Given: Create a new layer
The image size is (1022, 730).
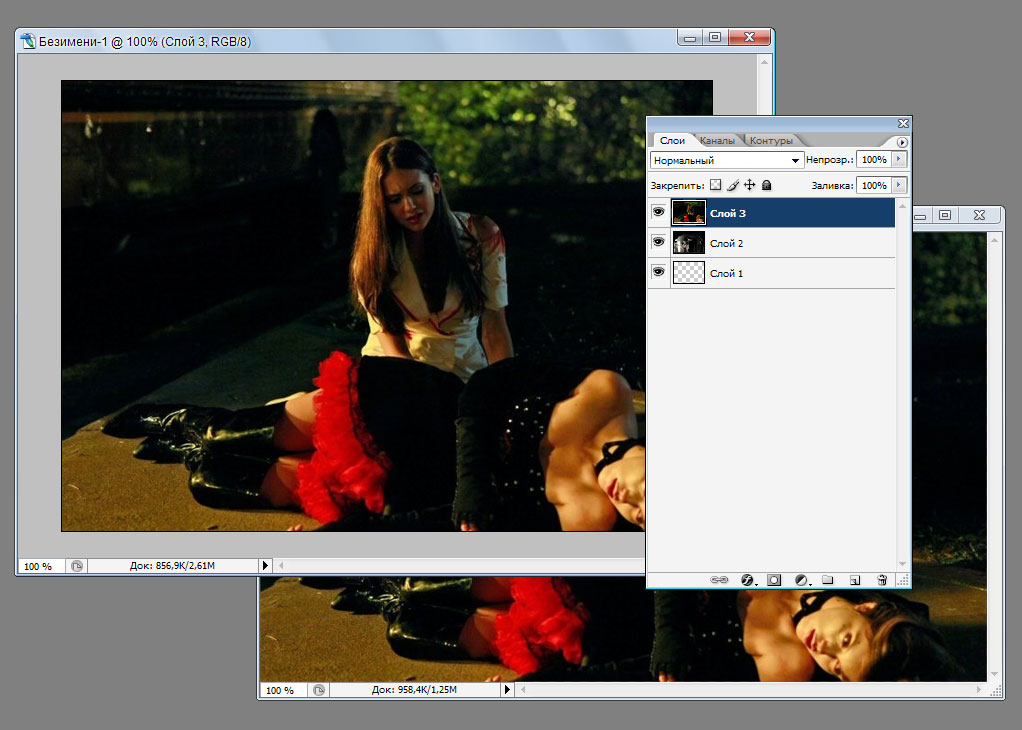Looking at the screenshot, I should (854, 580).
